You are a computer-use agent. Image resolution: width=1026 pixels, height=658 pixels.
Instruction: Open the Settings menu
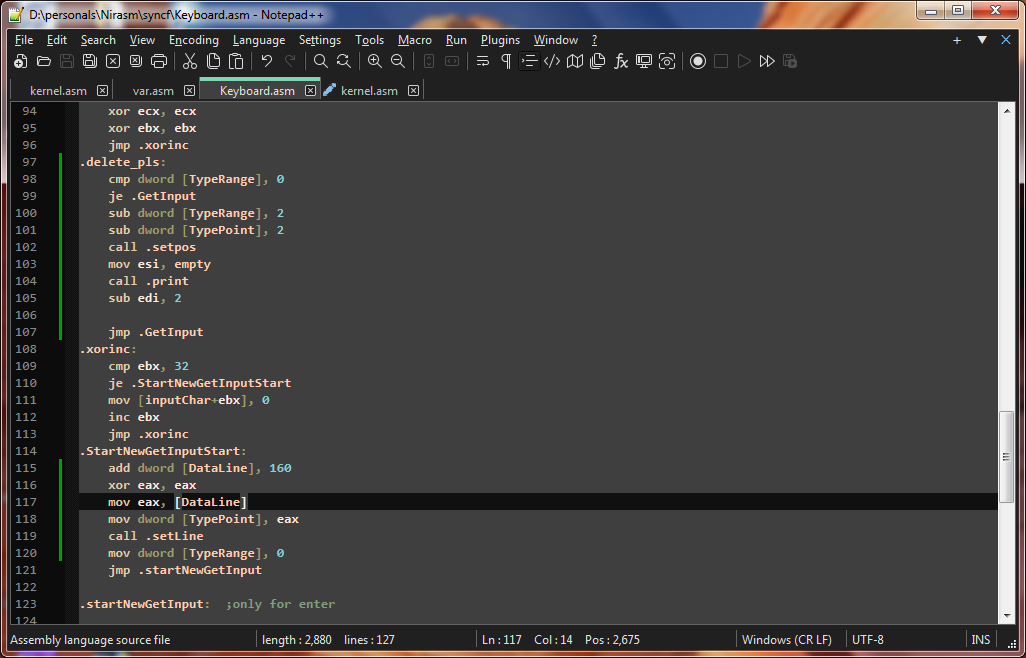click(x=320, y=40)
